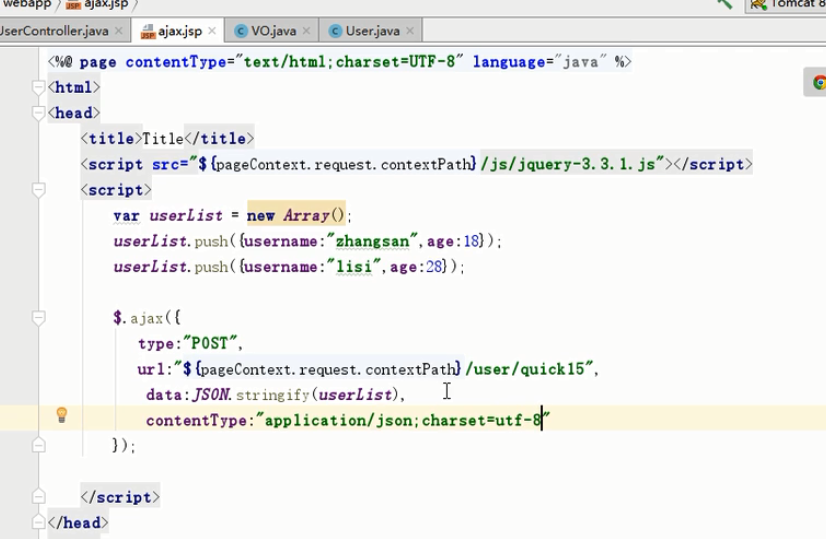The width and height of the screenshot is (826, 539).
Task: Close the VO.java tab
Action: point(306,31)
